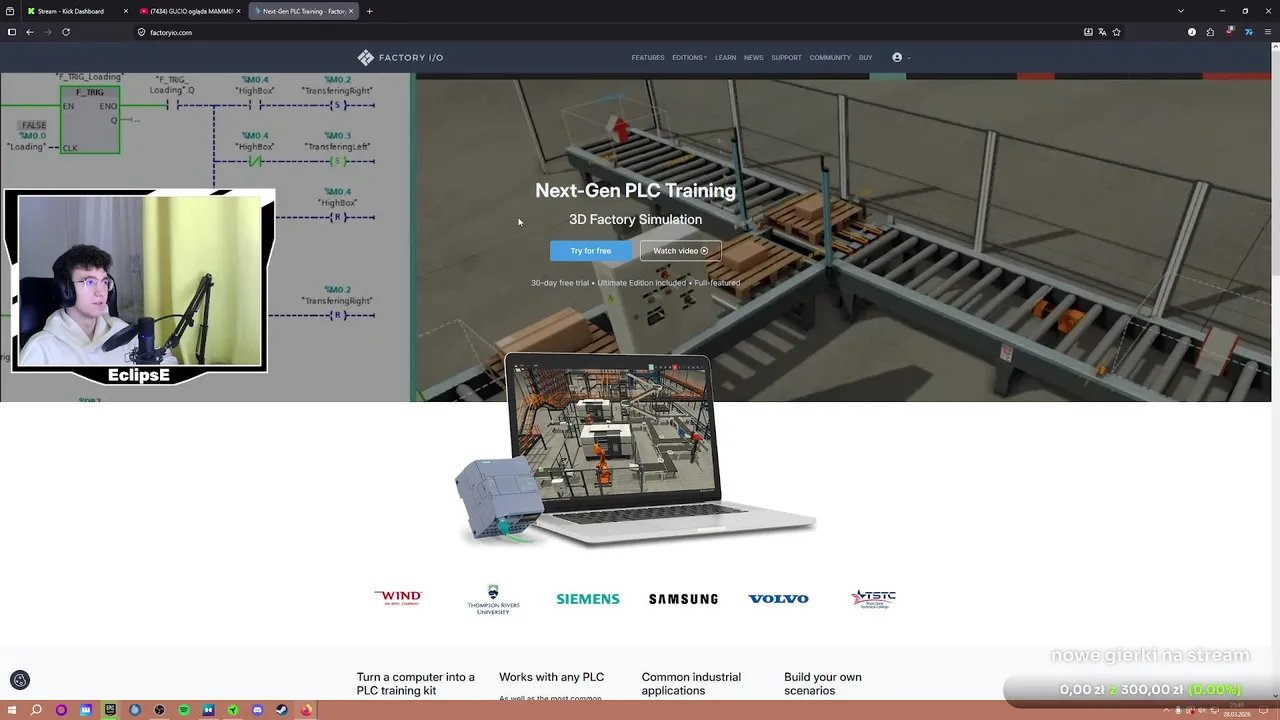
Task: Click the Factory I/O logo in the header
Action: 400,58
